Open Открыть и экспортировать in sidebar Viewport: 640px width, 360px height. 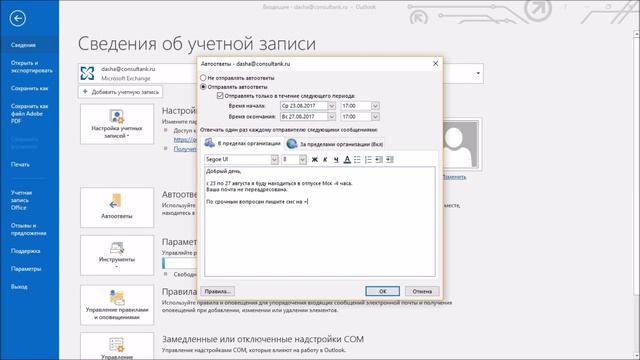(31, 67)
